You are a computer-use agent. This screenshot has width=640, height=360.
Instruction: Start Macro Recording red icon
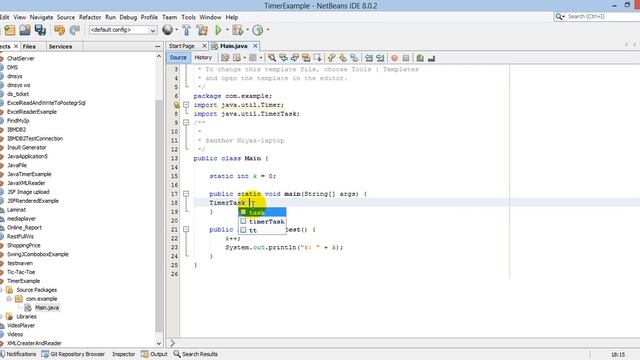pos(394,58)
